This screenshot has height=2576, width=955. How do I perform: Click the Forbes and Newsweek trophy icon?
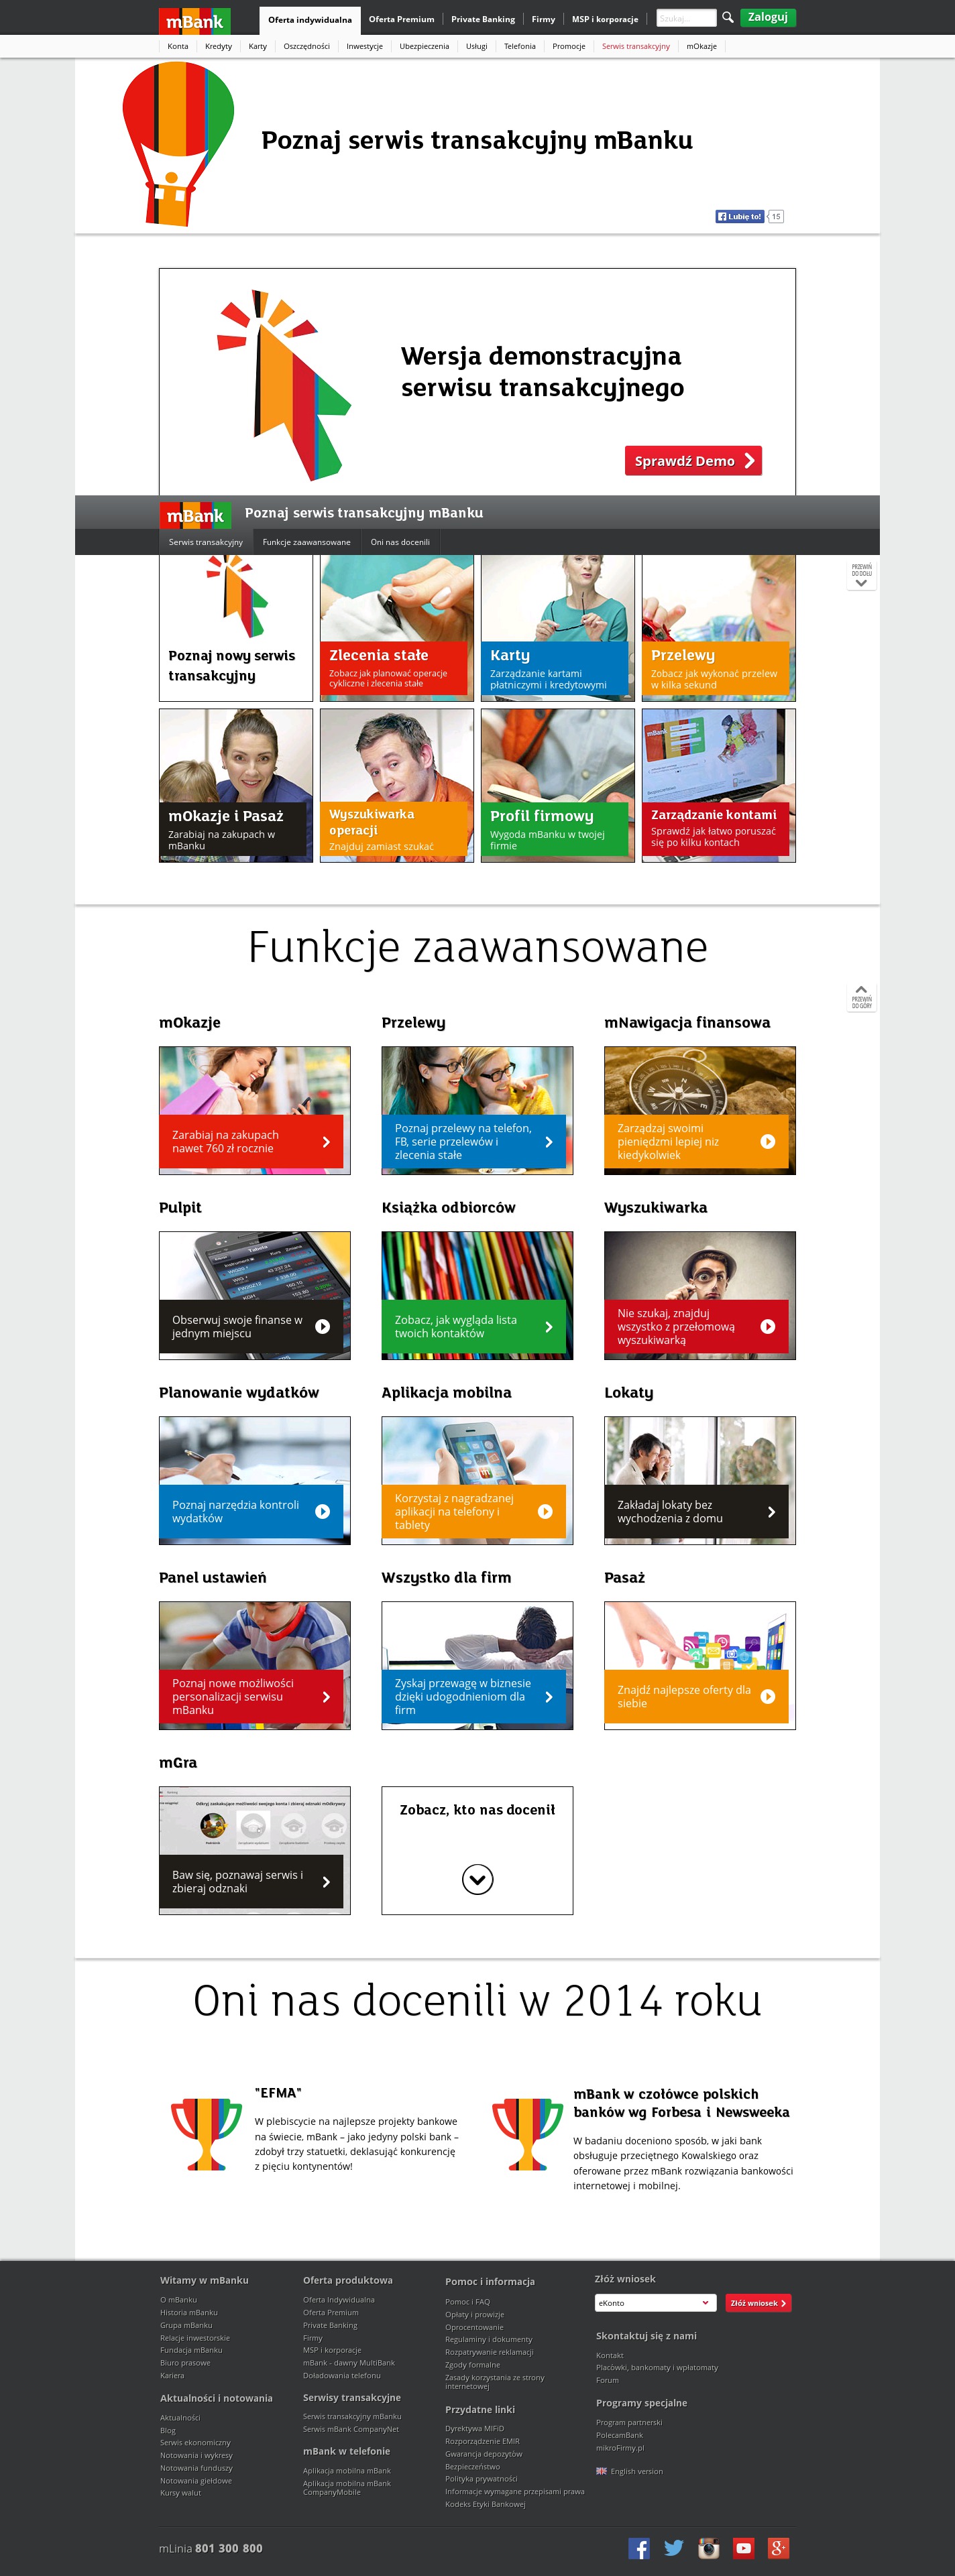527,2134
